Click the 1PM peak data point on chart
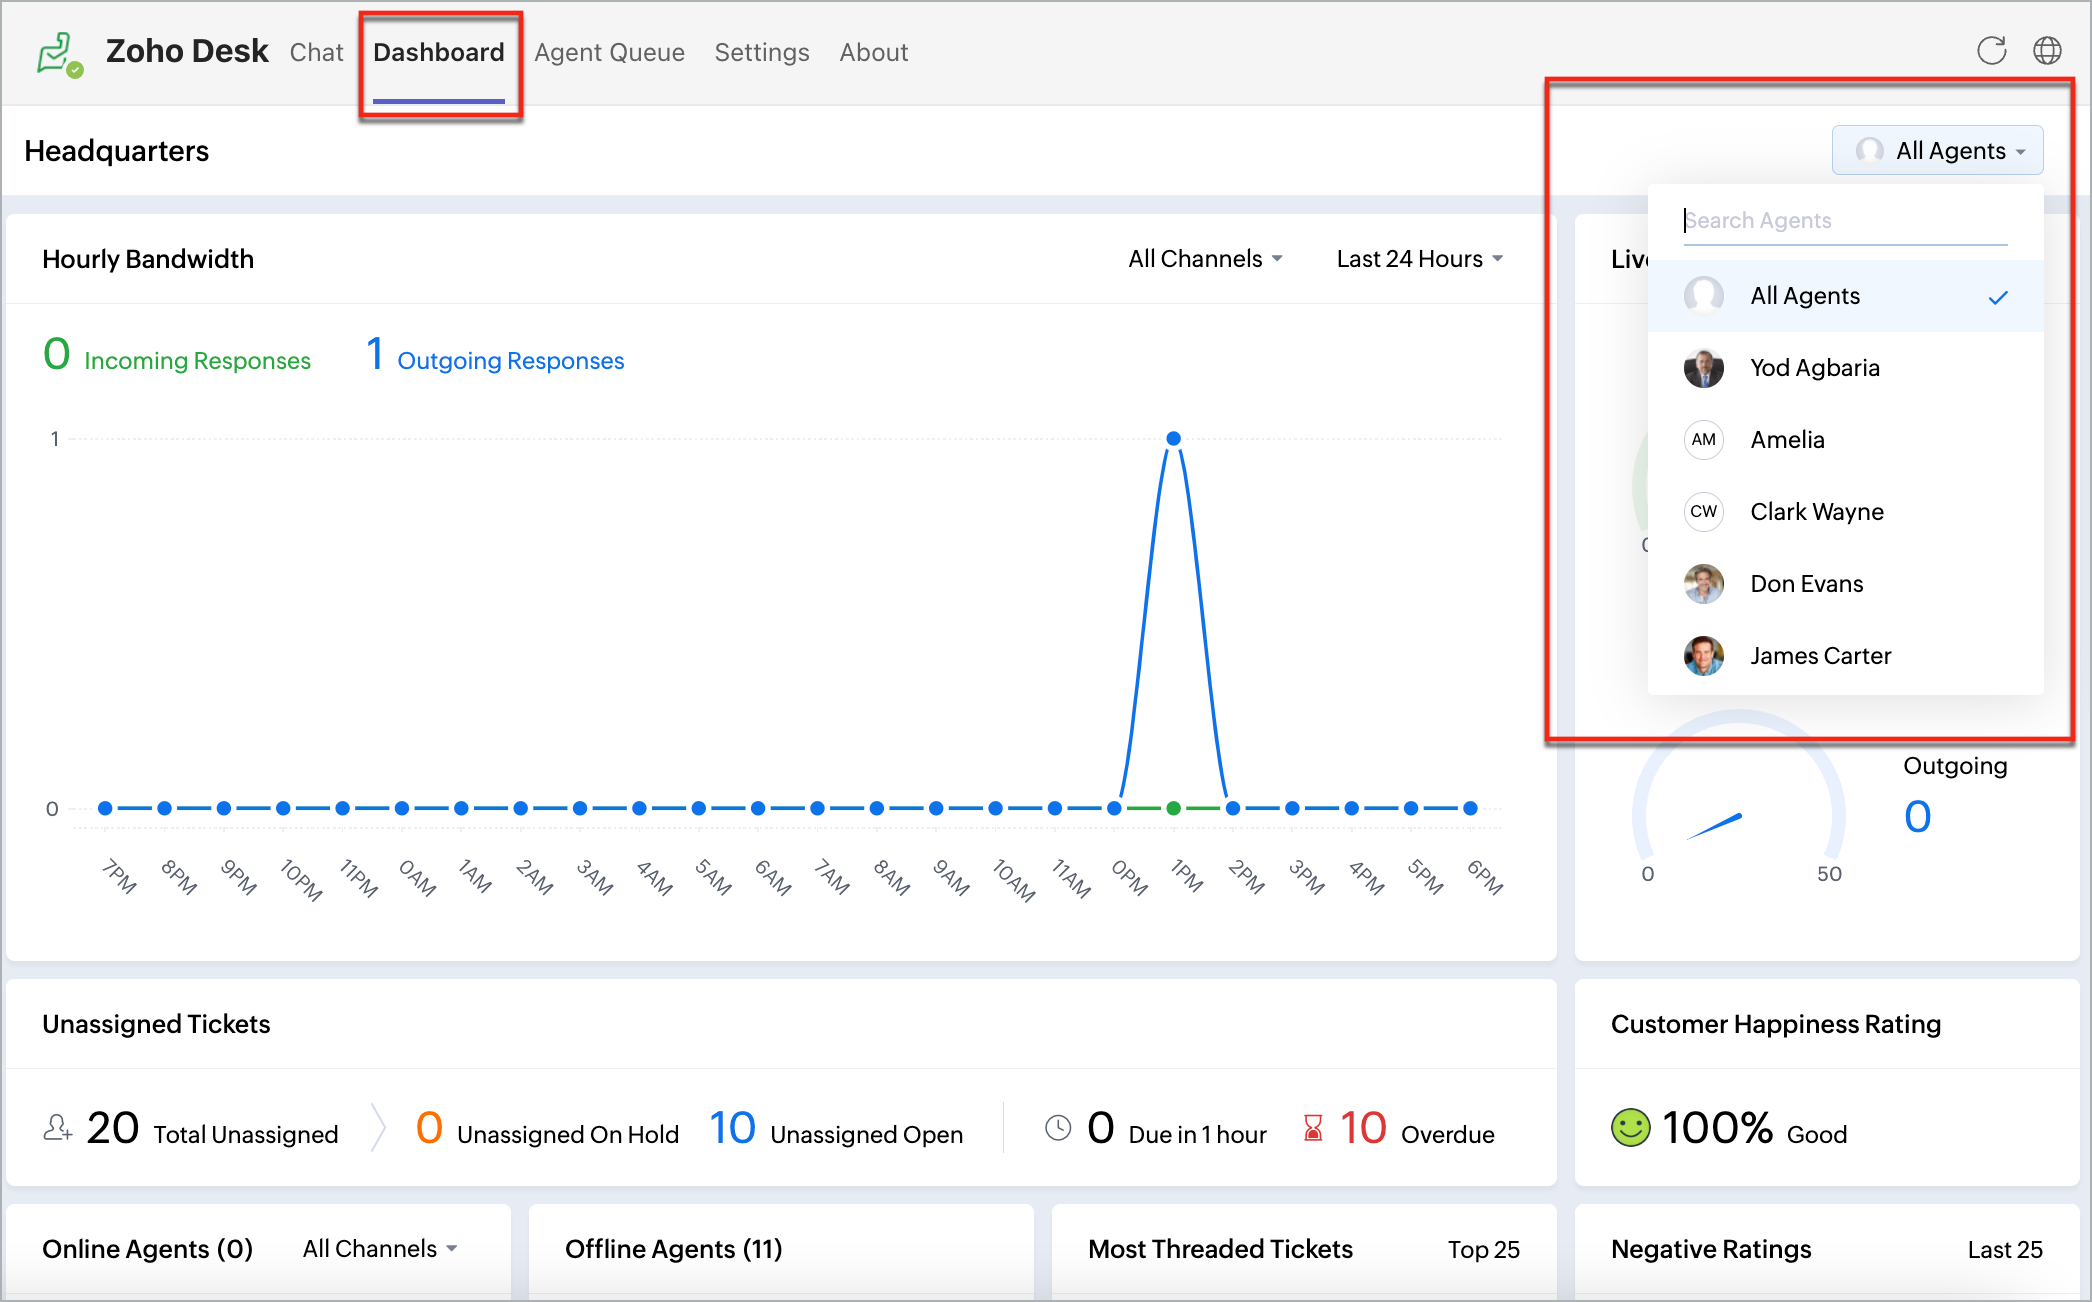 [x=1173, y=439]
